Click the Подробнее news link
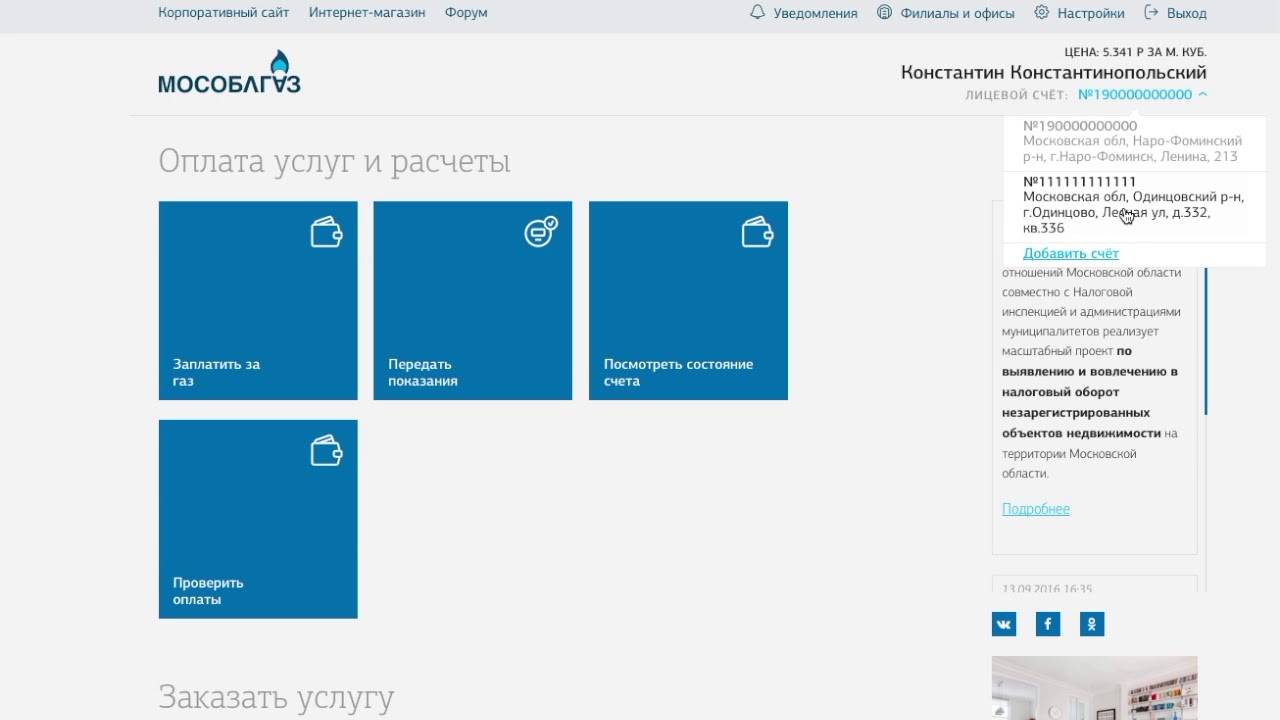Viewport: 1280px width, 720px height. (1036, 509)
